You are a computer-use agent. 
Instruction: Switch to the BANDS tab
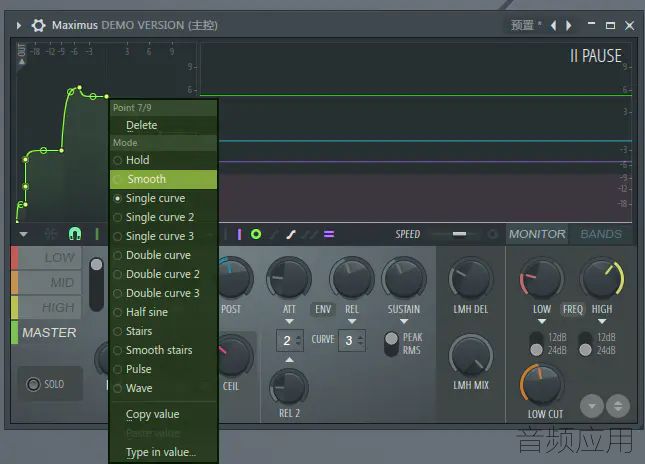click(x=601, y=234)
